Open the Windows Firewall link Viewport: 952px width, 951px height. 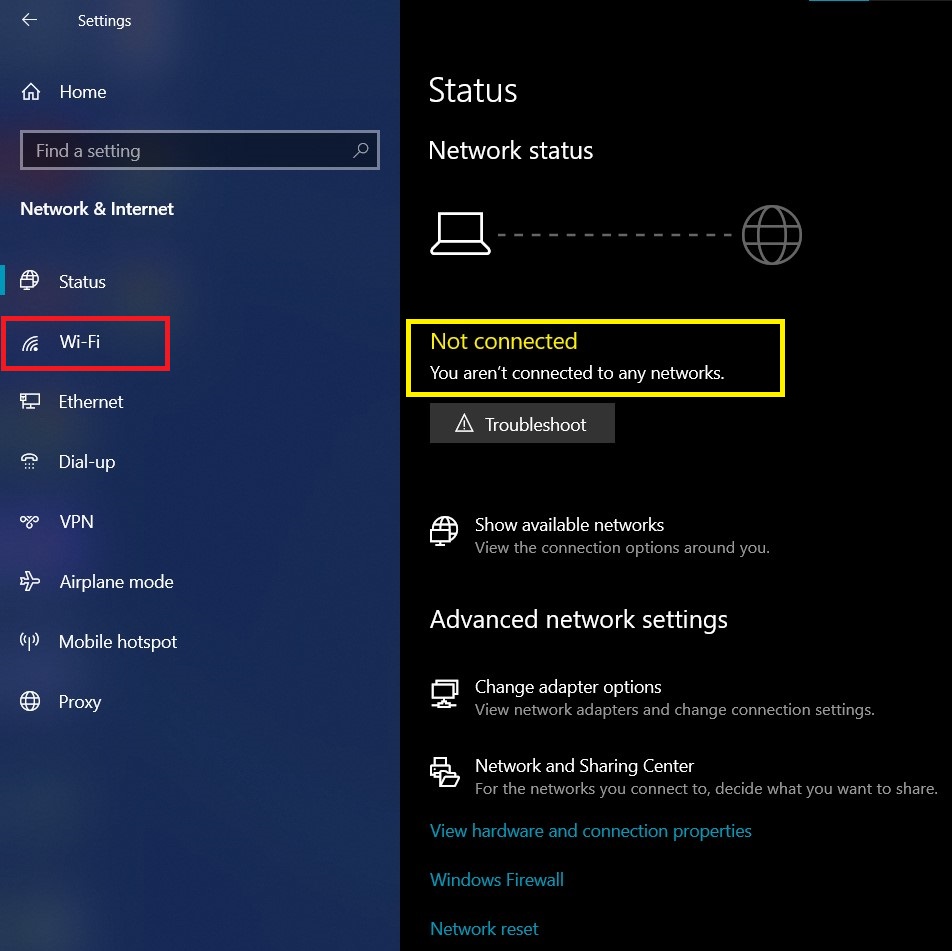click(x=497, y=879)
